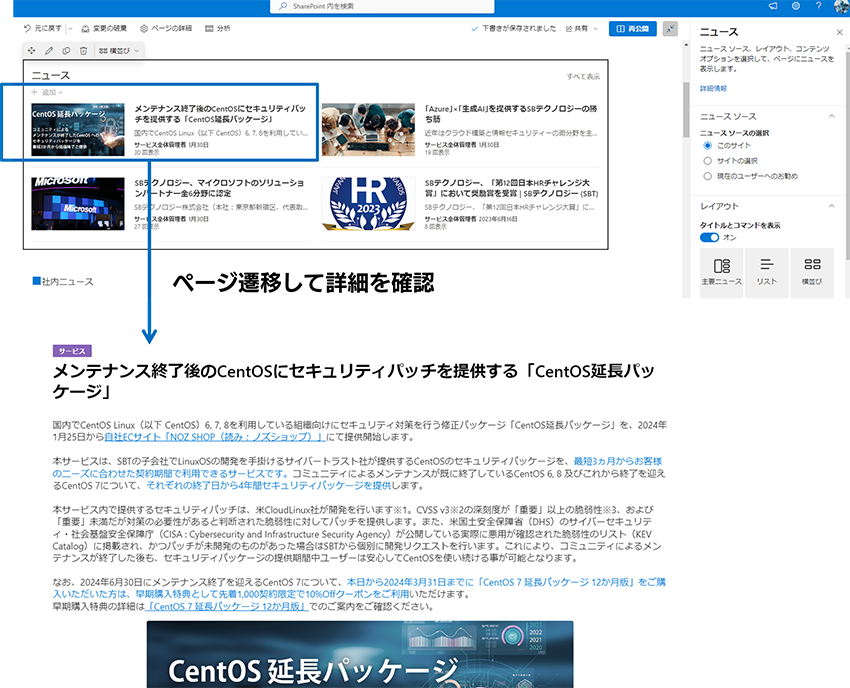The width and height of the screenshot is (850, 688).
Task: Click the megaphone feedback icon in header
Action: [x=773, y=6]
